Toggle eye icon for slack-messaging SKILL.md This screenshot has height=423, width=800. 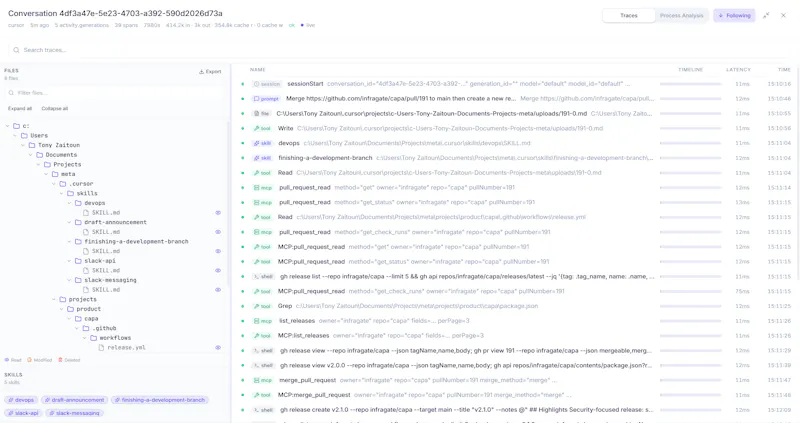218,290
